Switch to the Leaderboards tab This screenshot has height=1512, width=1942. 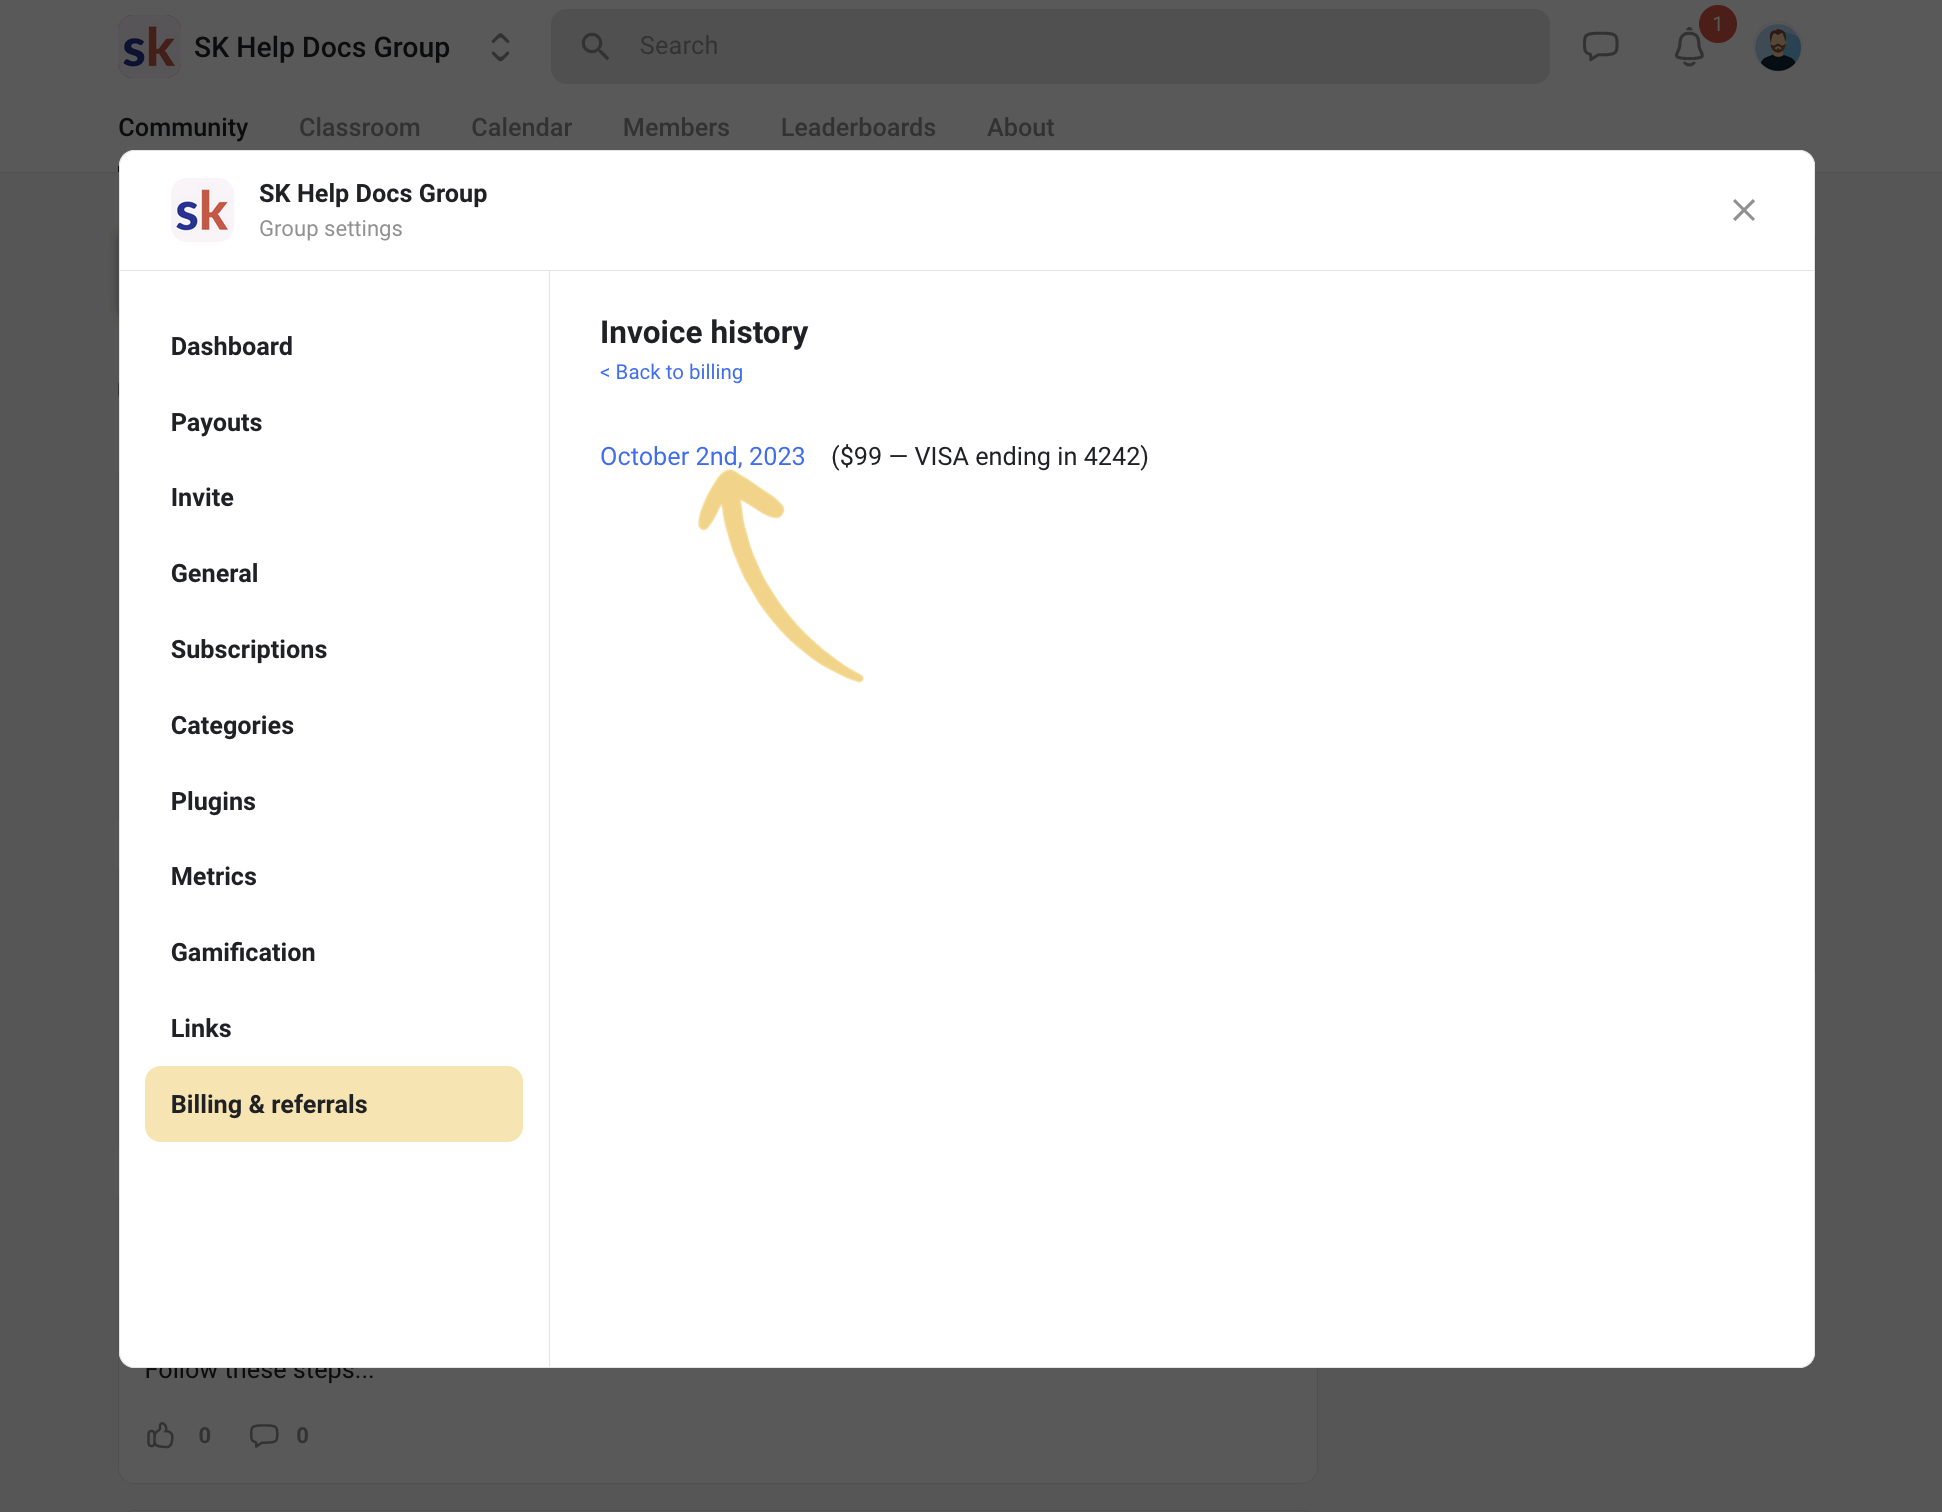coord(857,127)
